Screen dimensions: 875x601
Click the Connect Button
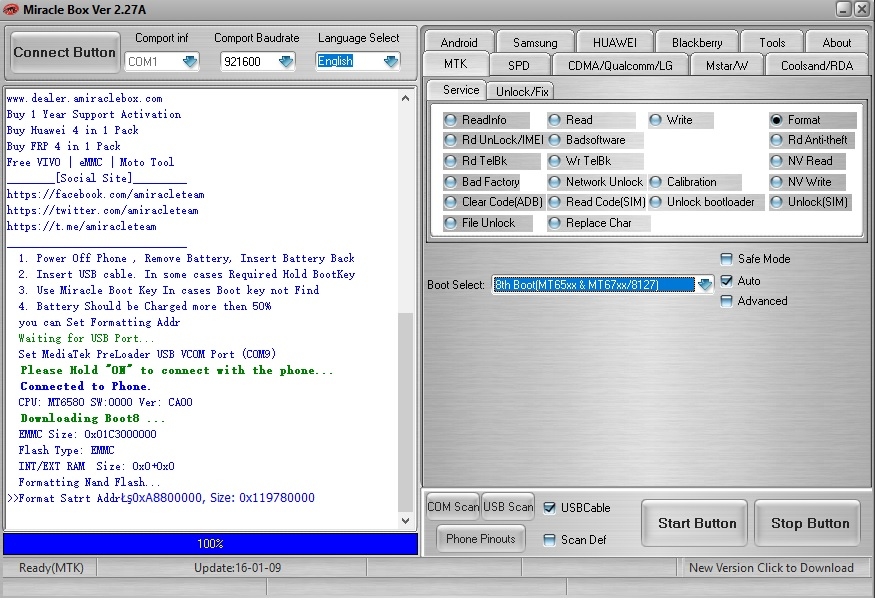click(x=65, y=52)
